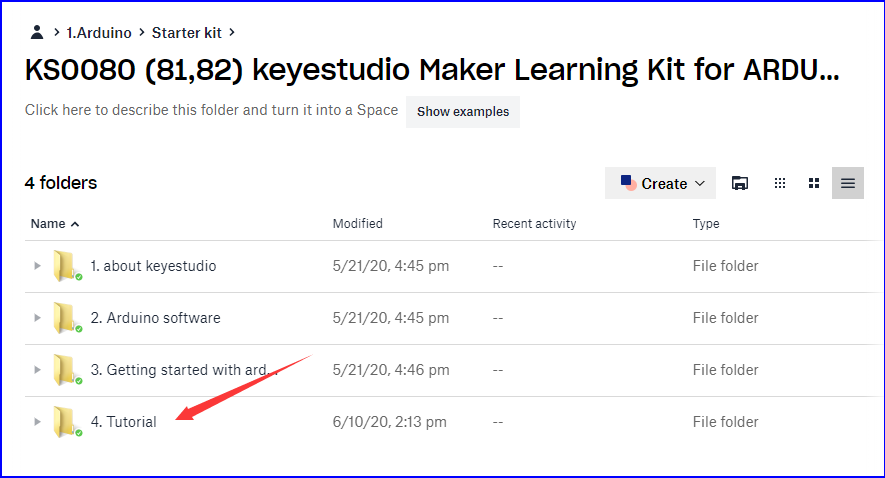
Task: Open the 1.Arduino breadcrumb
Action: (x=99, y=33)
